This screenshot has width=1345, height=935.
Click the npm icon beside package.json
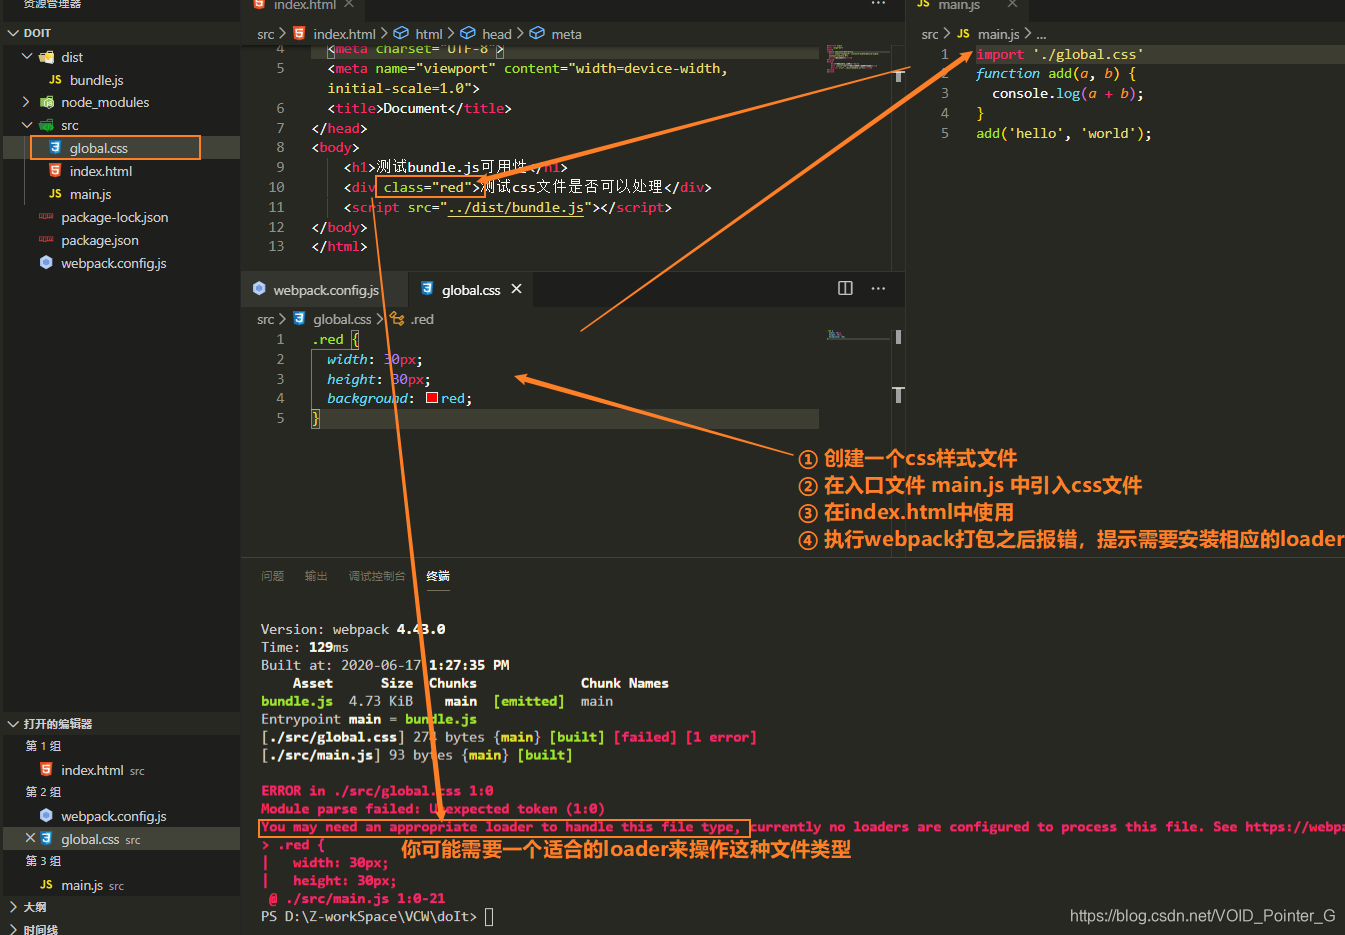[46, 240]
